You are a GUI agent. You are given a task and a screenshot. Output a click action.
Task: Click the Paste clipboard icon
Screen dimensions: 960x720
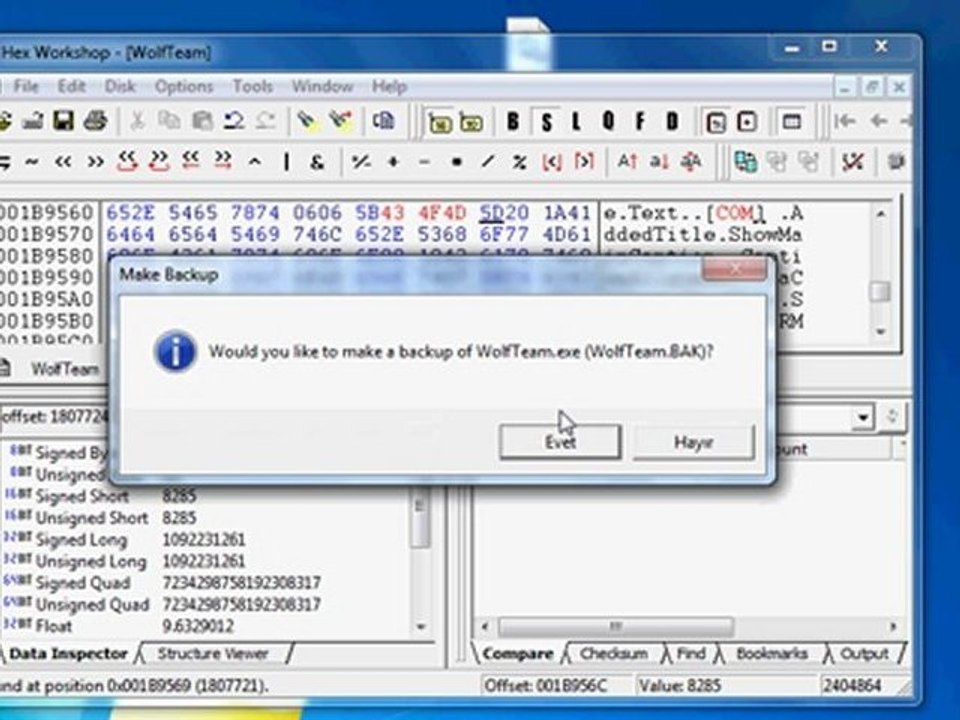tap(201, 121)
